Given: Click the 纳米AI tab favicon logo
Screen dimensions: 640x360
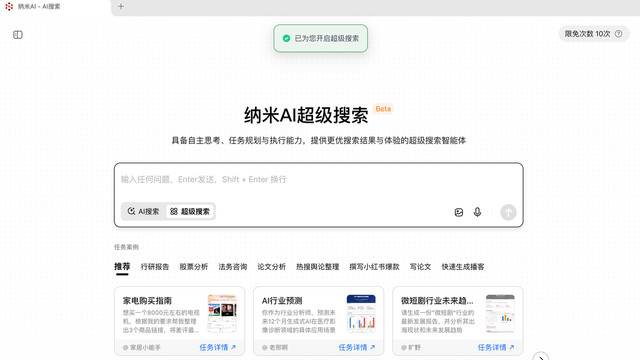Looking at the screenshot, I should pyautogui.click(x=9, y=7).
